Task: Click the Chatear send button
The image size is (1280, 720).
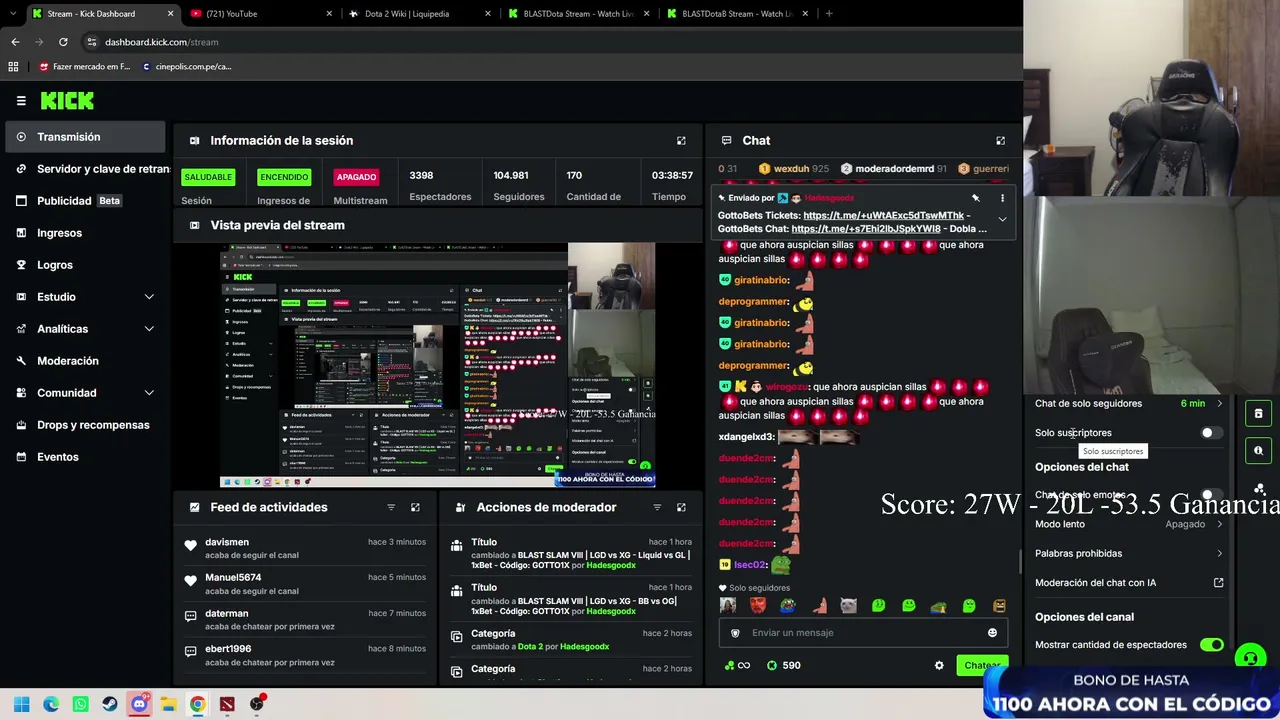Action: [981, 666]
